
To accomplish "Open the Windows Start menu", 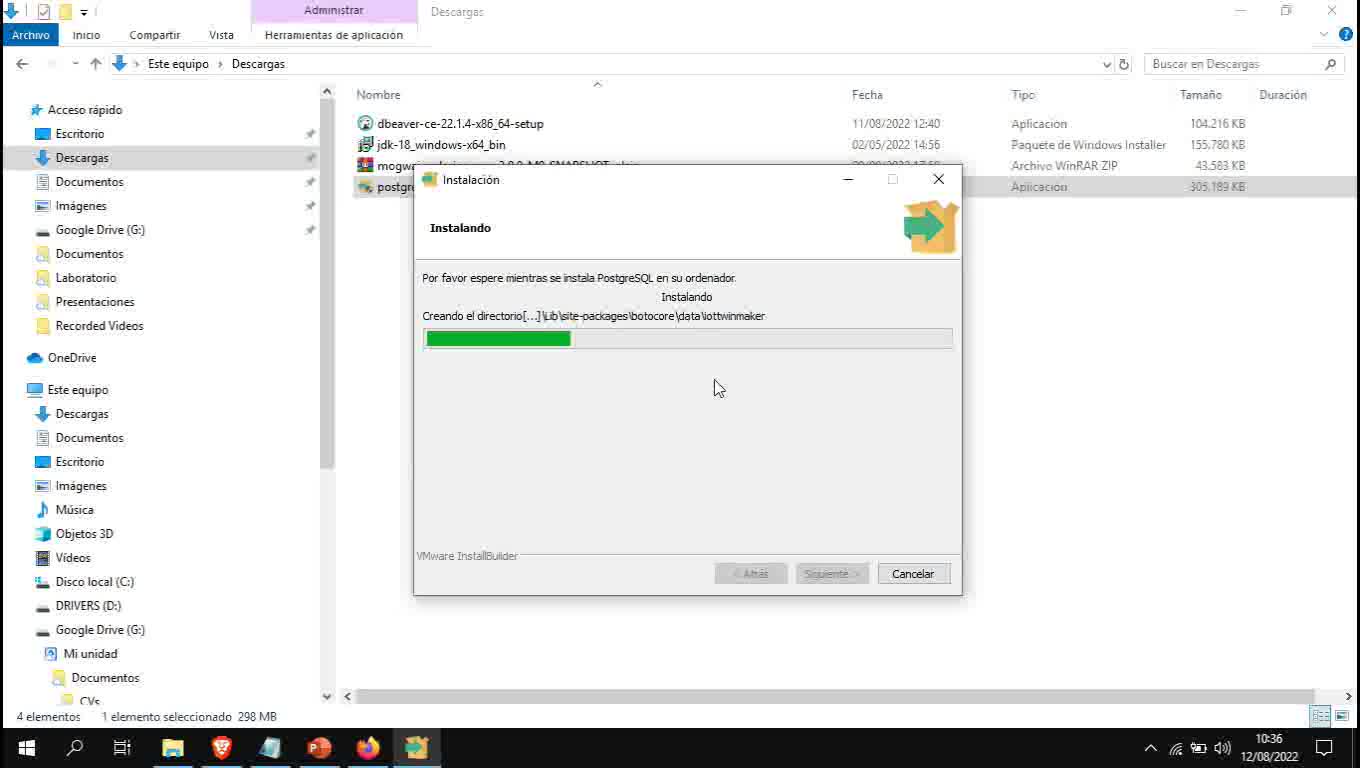I will [26, 747].
